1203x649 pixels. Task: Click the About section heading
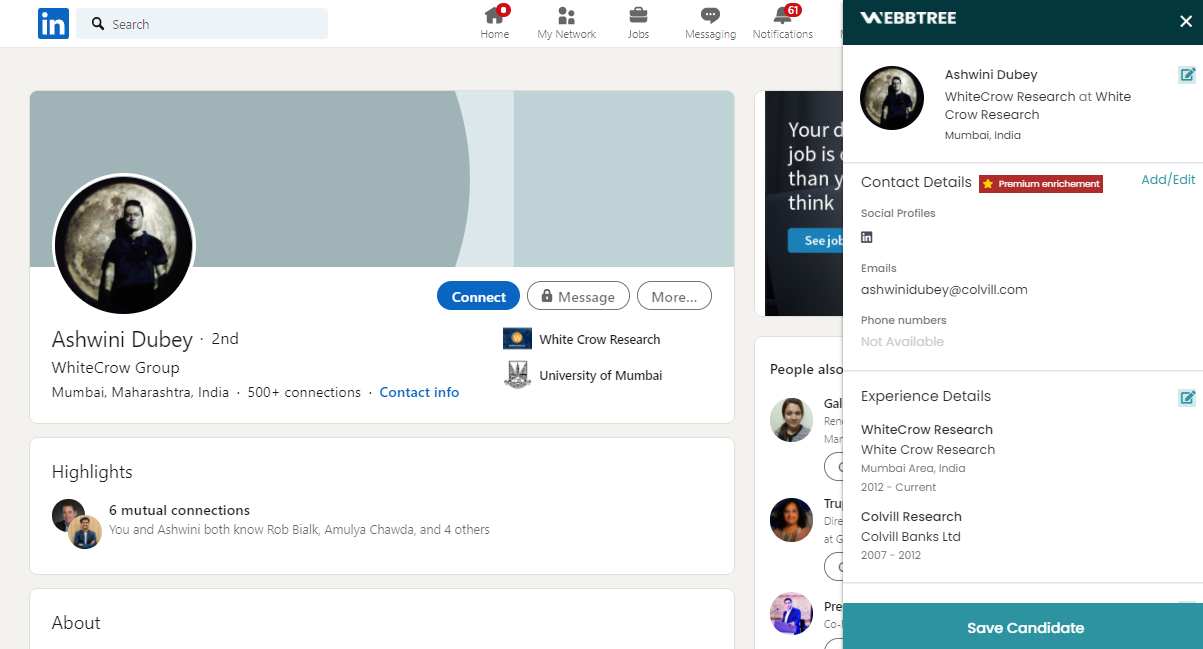[x=76, y=623]
